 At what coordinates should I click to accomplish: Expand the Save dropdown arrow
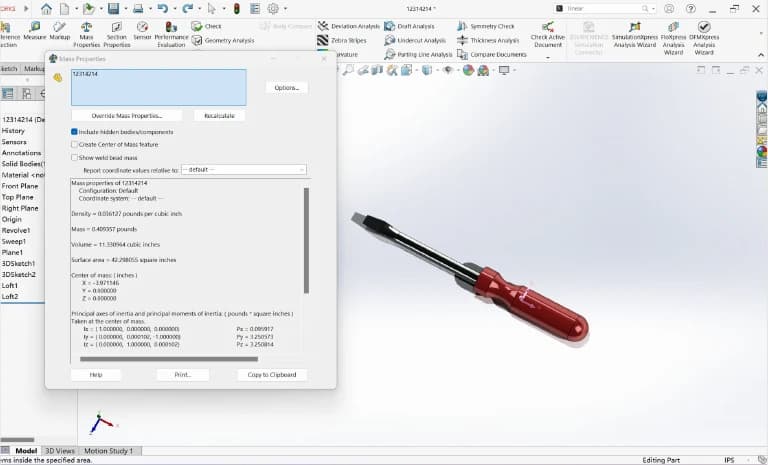pyautogui.click(x=126, y=8)
